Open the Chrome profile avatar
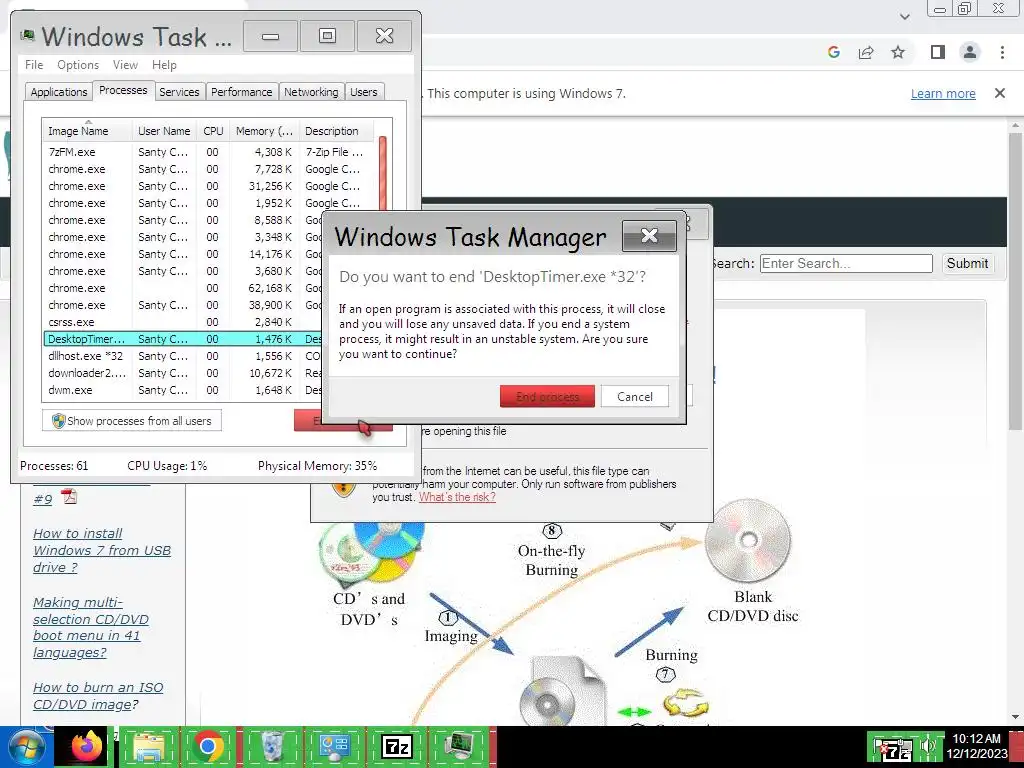The image size is (1024, 768). (970, 52)
